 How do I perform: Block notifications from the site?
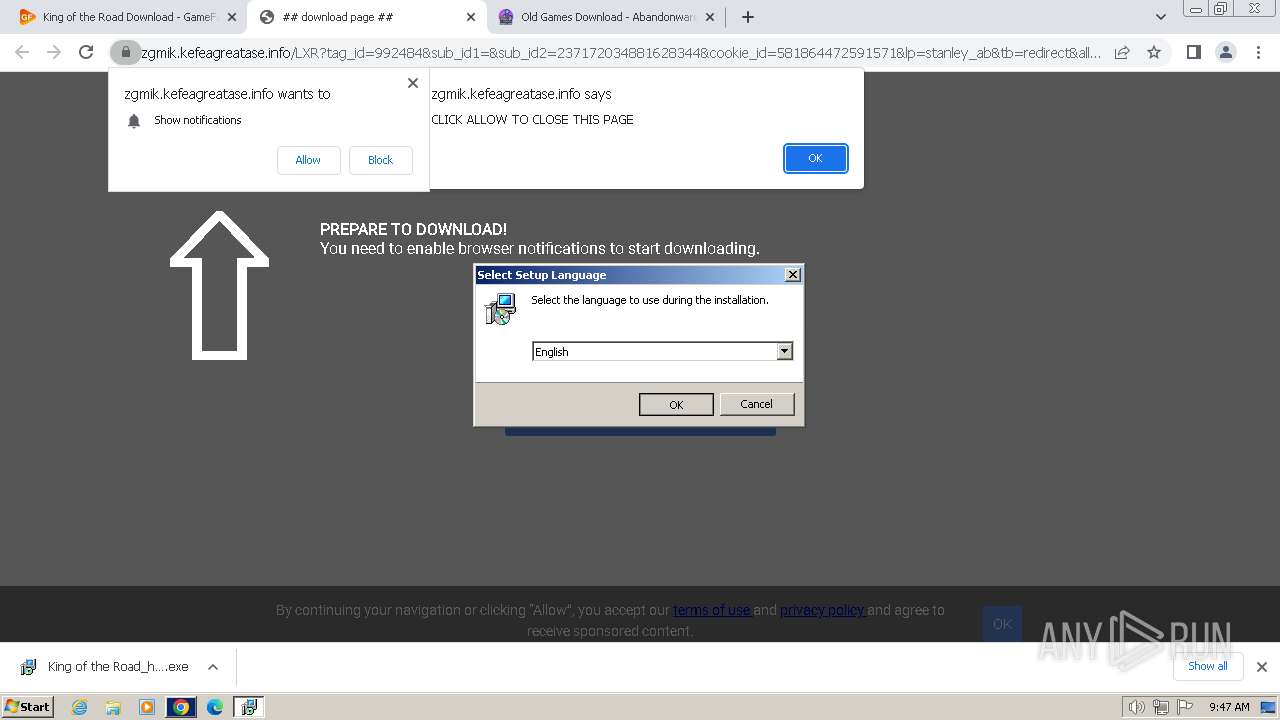pos(380,160)
